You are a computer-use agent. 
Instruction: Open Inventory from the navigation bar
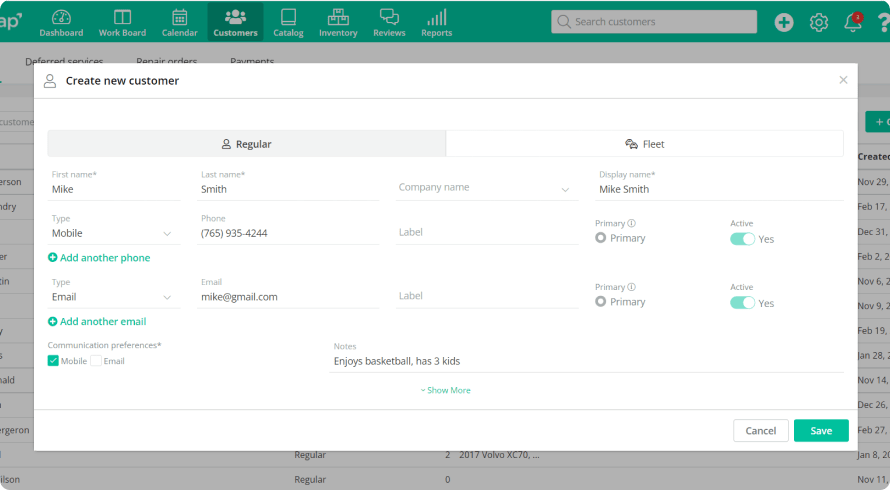(338, 22)
